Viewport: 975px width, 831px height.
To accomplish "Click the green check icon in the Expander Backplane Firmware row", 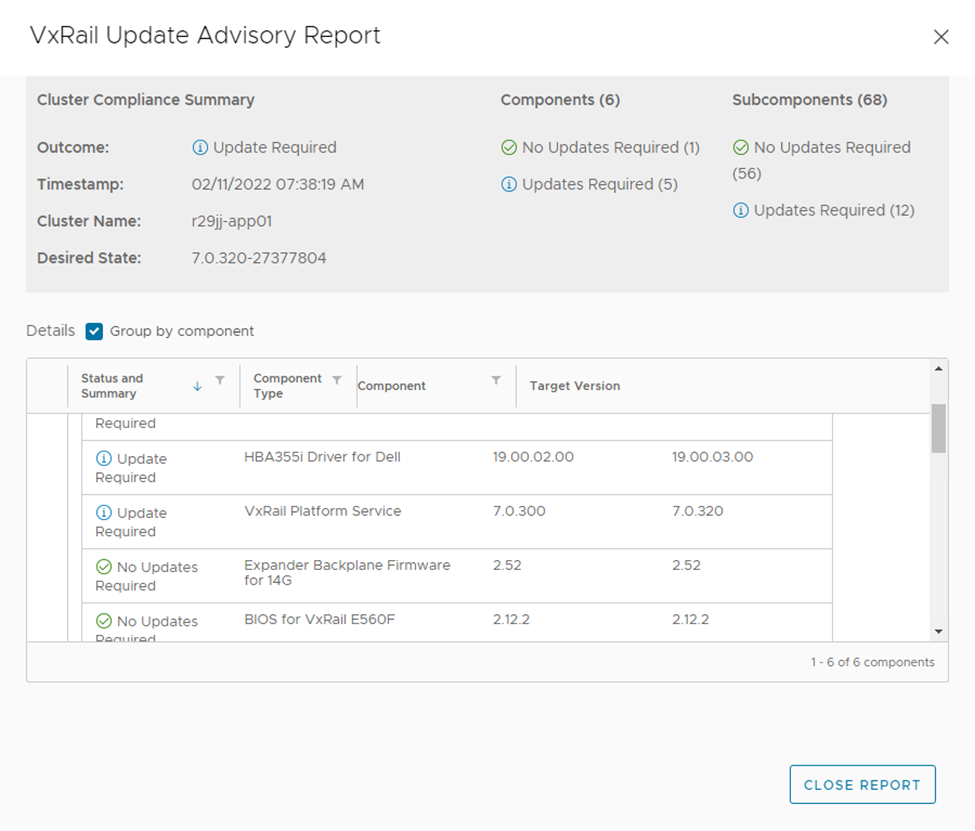I will coord(104,567).
